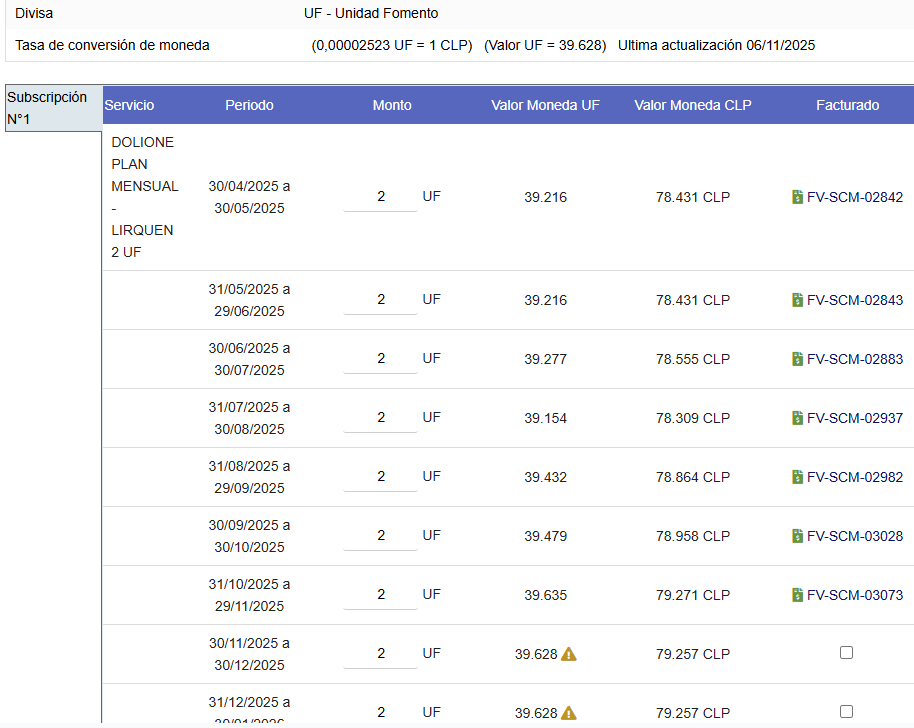The width and height of the screenshot is (914, 728).
Task: Click the Facturado column header
Action: [847, 105]
